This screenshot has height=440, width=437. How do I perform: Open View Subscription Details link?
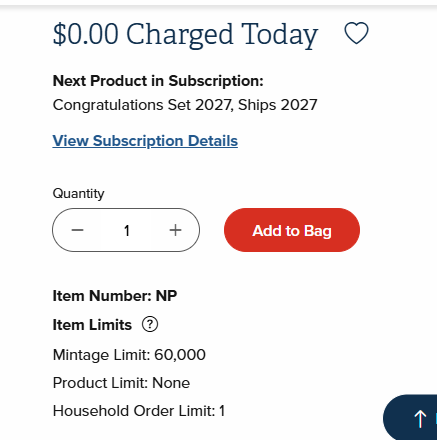pyautogui.click(x=145, y=141)
